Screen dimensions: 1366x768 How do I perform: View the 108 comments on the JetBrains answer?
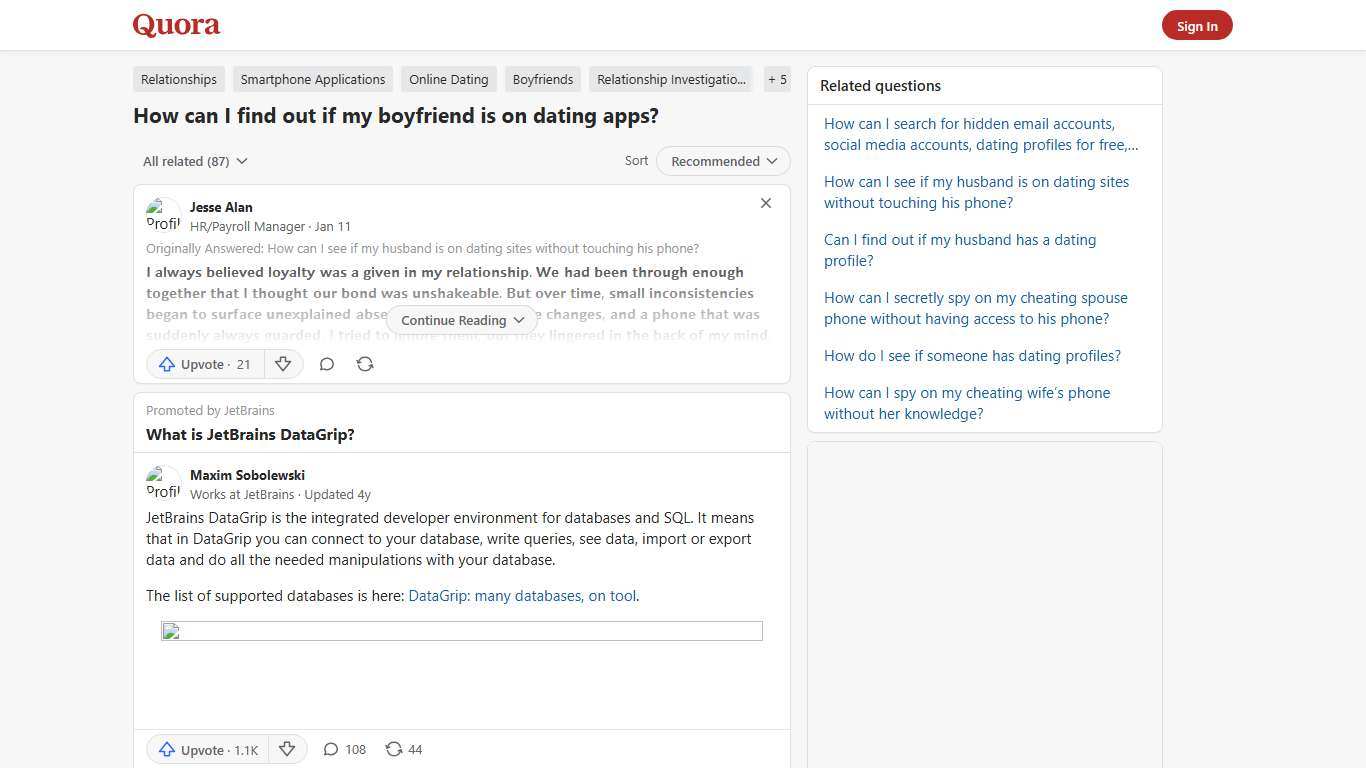[343, 749]
